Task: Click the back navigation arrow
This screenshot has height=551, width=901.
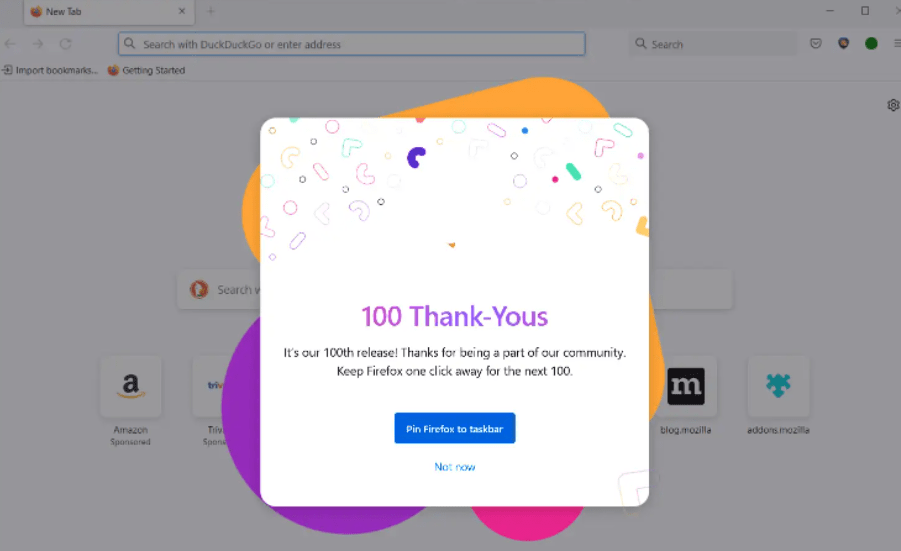Action: pos(11,44)
